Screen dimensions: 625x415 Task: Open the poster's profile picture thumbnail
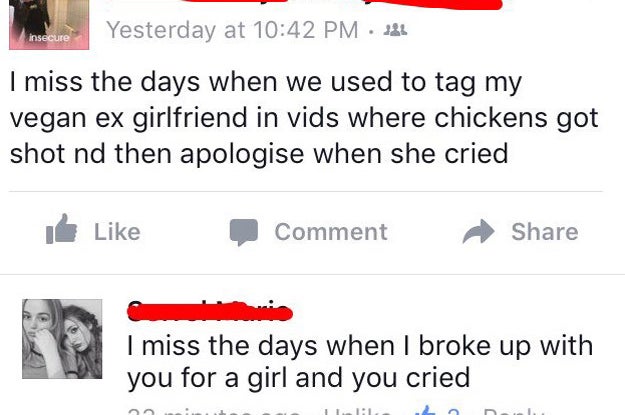[49, 25]
